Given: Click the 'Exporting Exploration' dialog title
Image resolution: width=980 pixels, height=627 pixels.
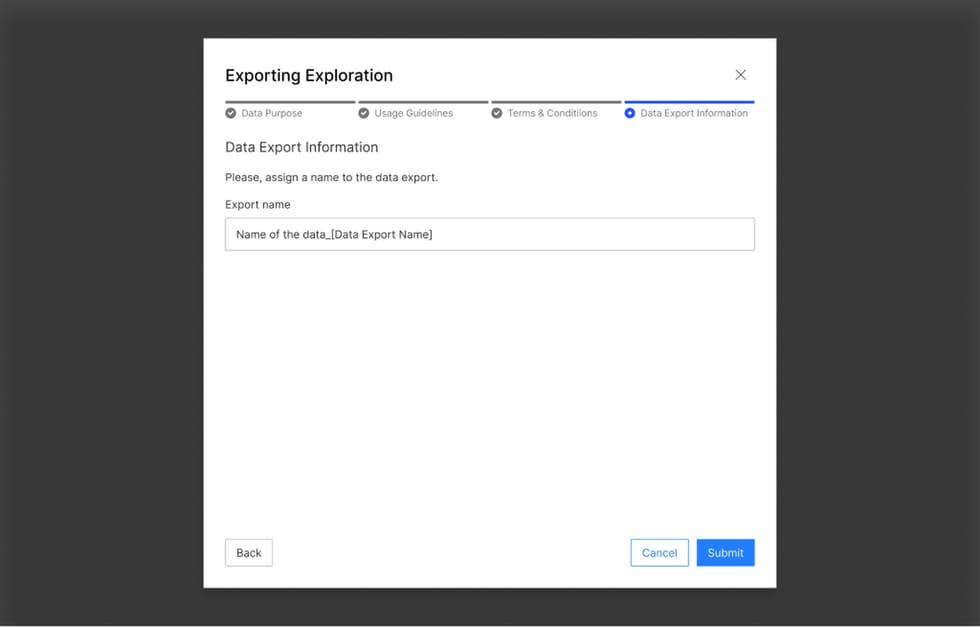Looking at the screenshot, I should tap(309, 76).
